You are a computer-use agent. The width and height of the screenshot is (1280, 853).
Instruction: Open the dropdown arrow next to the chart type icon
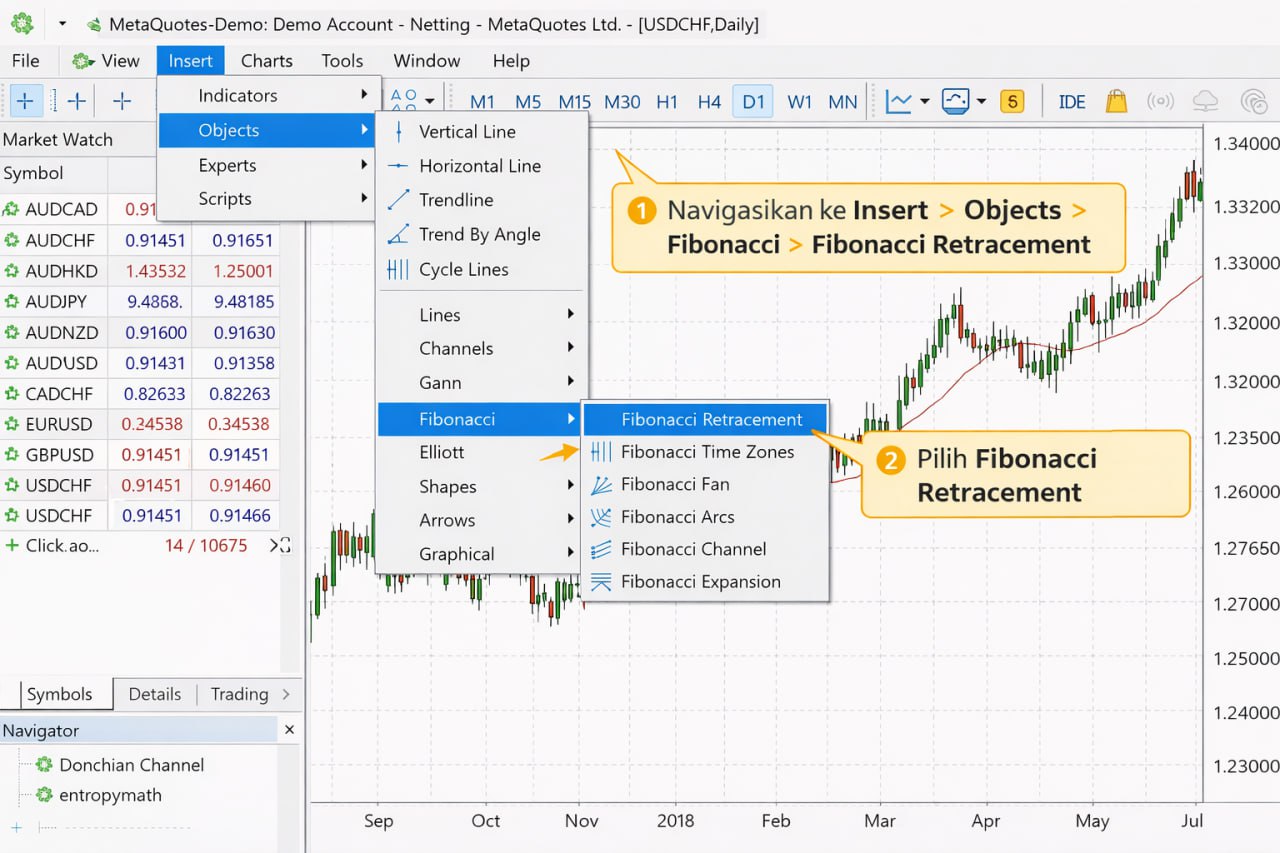point(925,101)
